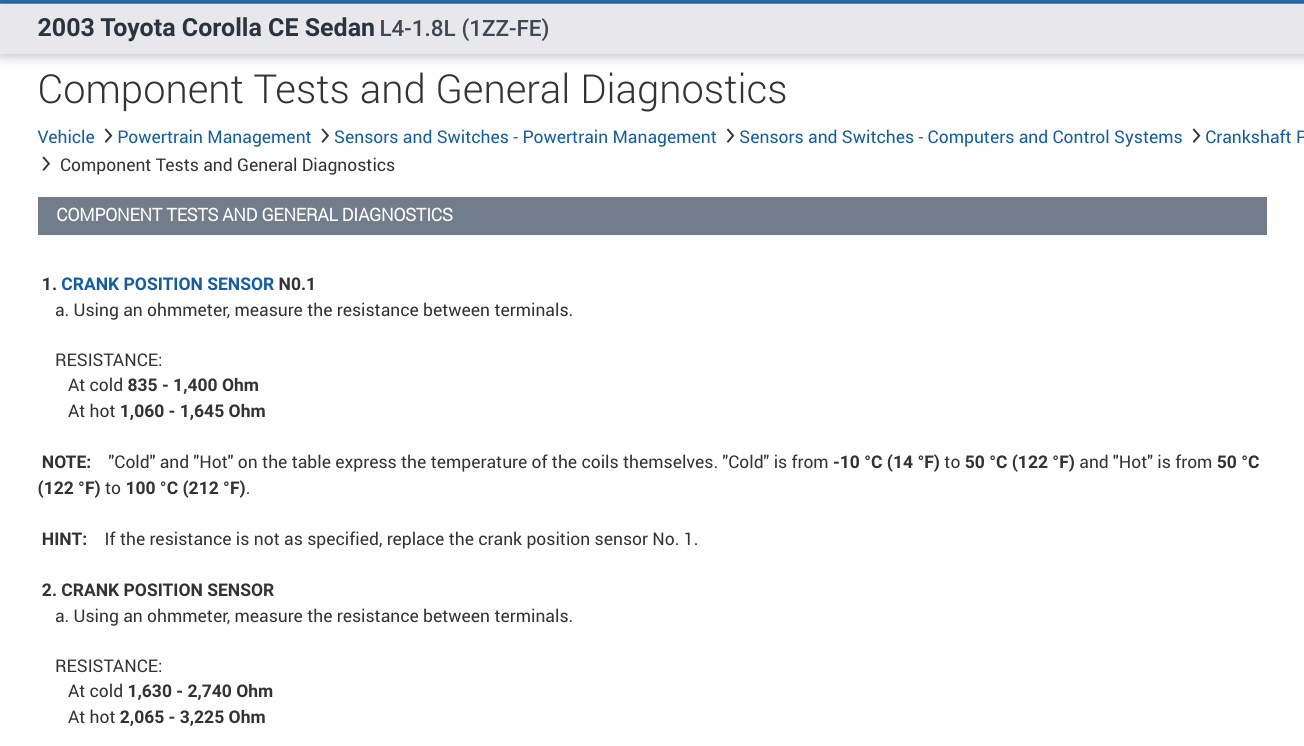Viewport: 1304px width, 746px height.
Task: Click the hot resistance value 2,065 - 3,225 Ohm
Action: click(x=193, y=717)
